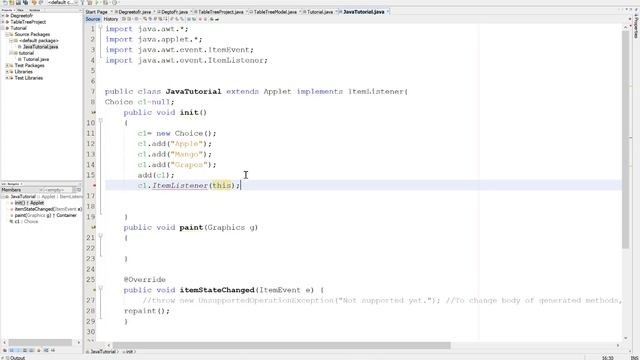Collapse the import statements code fold

pos(101,27)
